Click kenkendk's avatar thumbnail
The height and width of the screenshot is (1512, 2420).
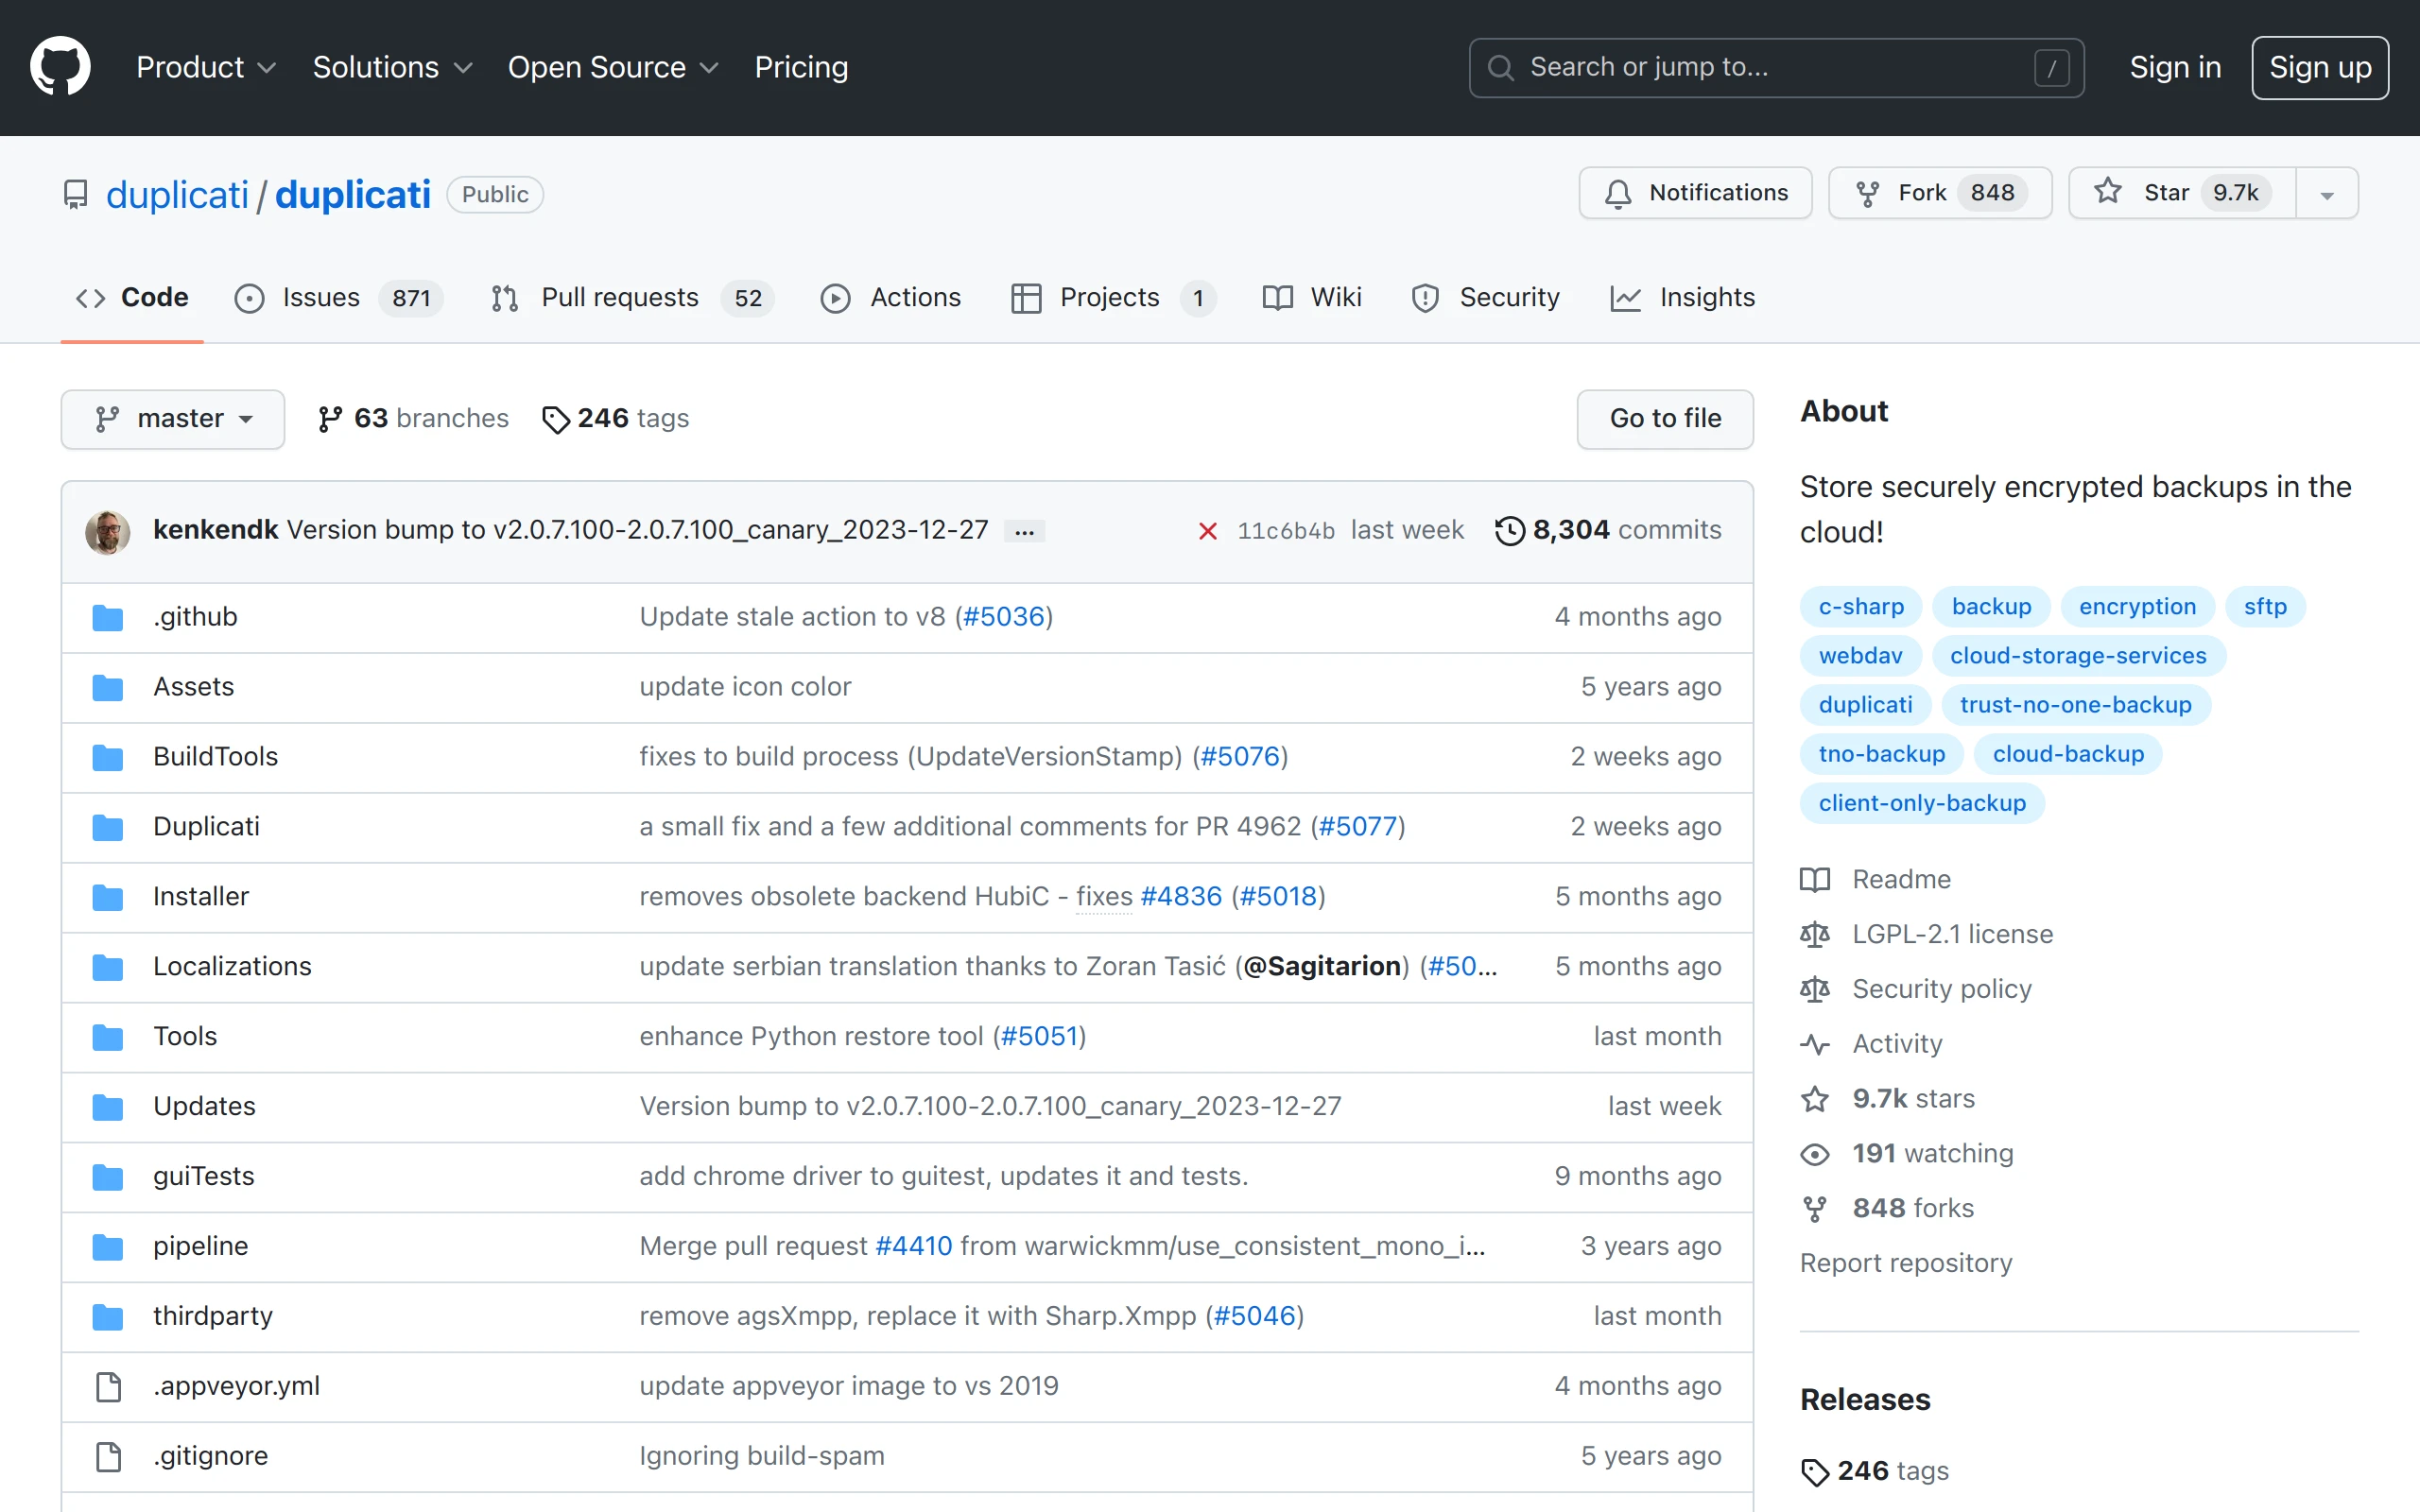pyautogui.click(x=108, y=530)
